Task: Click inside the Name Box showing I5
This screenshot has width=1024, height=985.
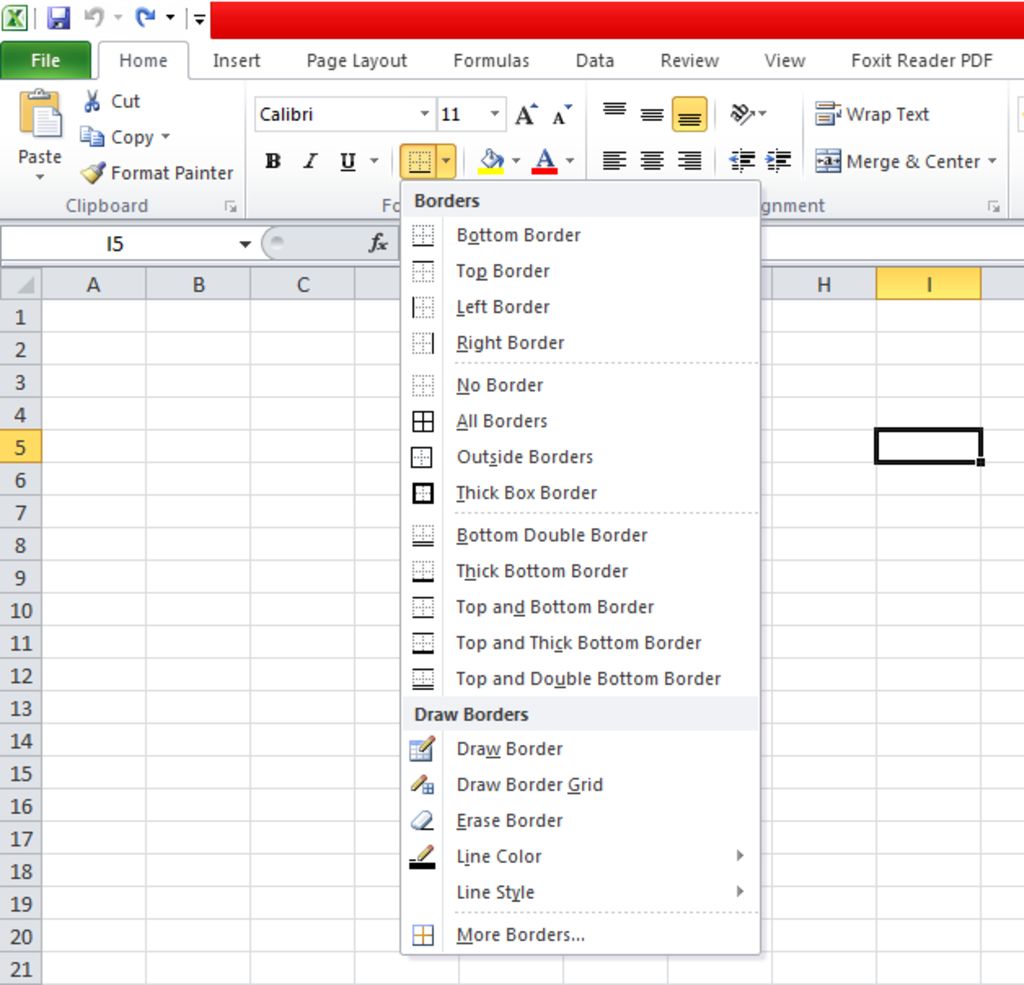Action: pos(116,244)
